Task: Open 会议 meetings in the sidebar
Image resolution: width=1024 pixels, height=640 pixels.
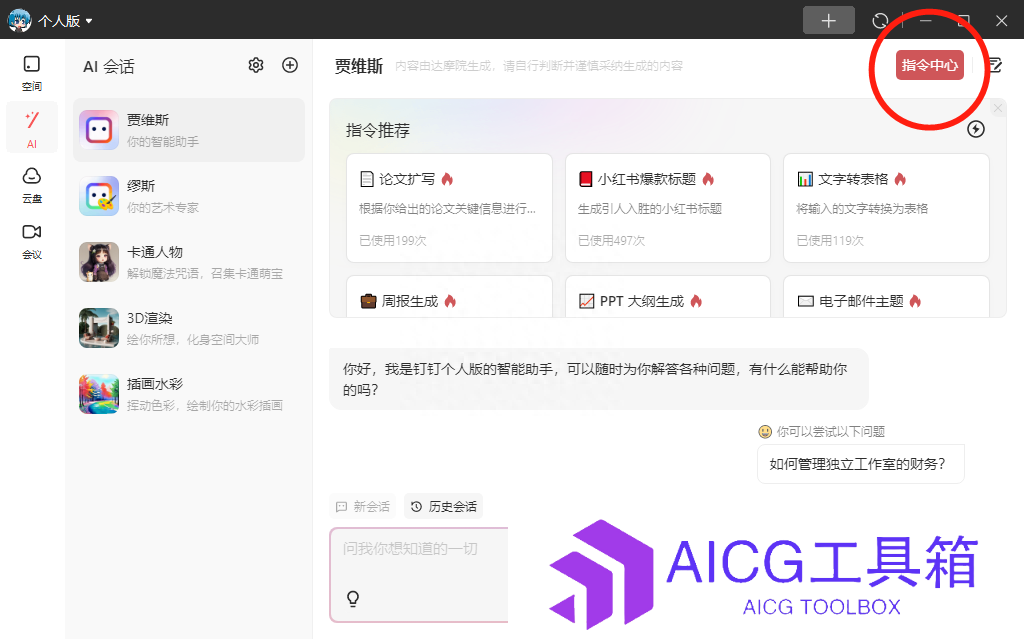Action: 31,241
